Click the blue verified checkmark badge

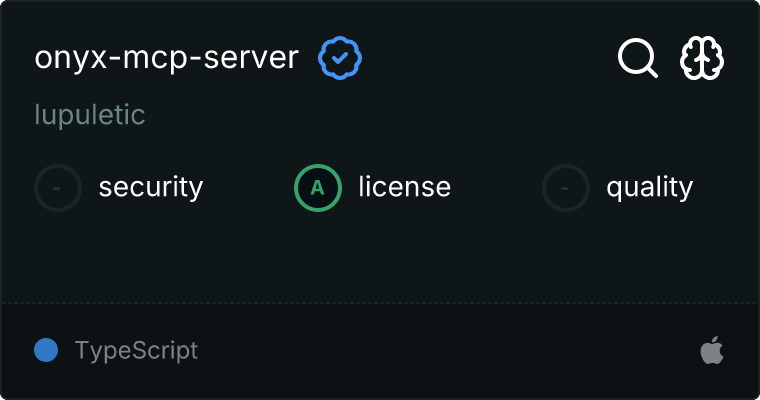click(x=340, y=58)
